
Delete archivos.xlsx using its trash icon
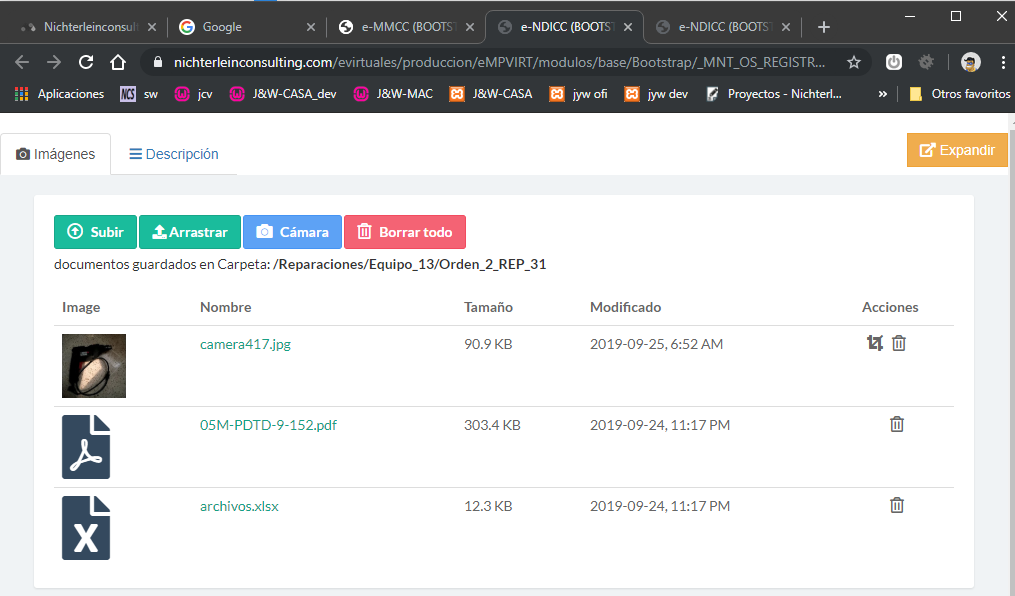pos(897,505)
